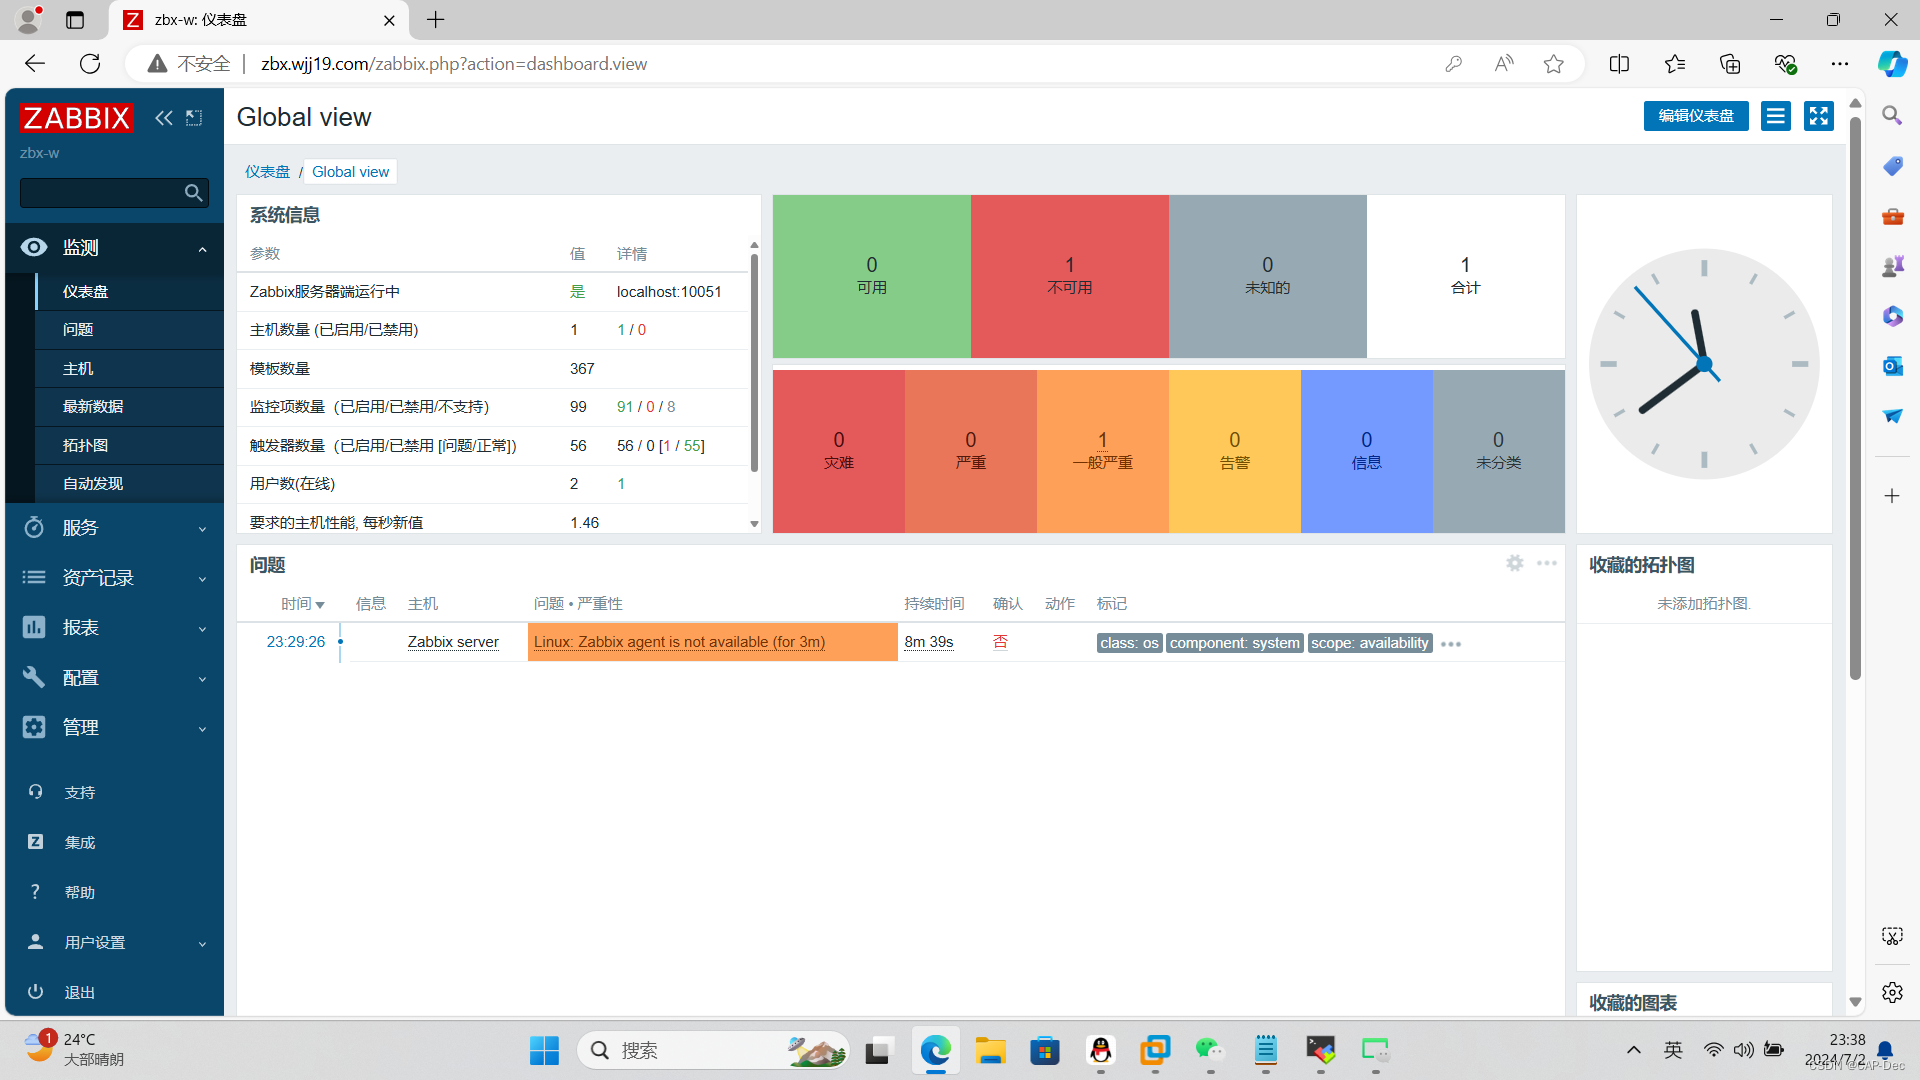This screenshot has width=1920, height=1080.
Task: Click the sidebar search magnifier icon
Action: pyautogui.click(x=193, y=193)
